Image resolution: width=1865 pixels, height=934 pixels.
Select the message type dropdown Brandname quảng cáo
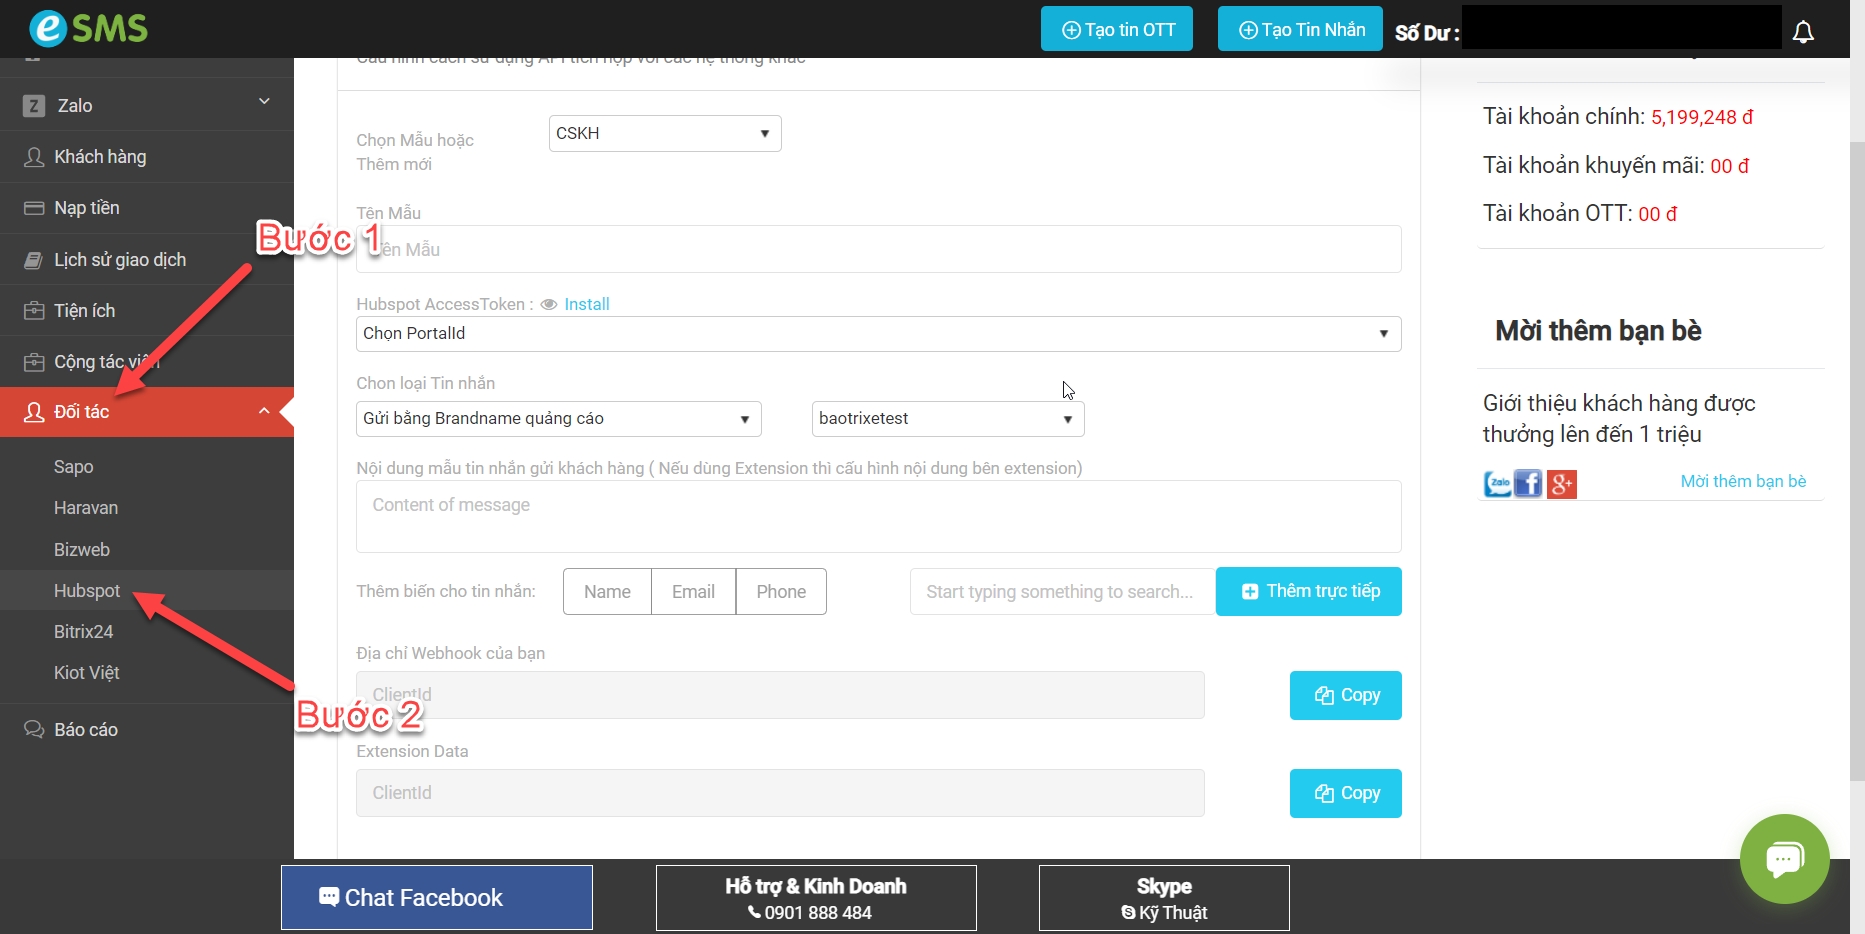[x=558, y=419]
